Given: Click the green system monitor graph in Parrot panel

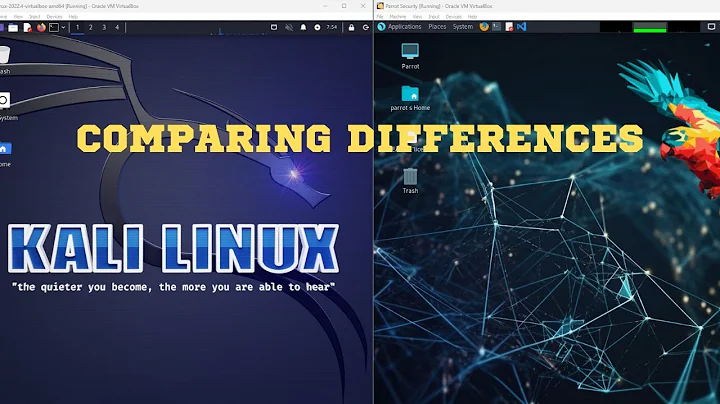Looking at the screenshot, I should pos(650,27).
